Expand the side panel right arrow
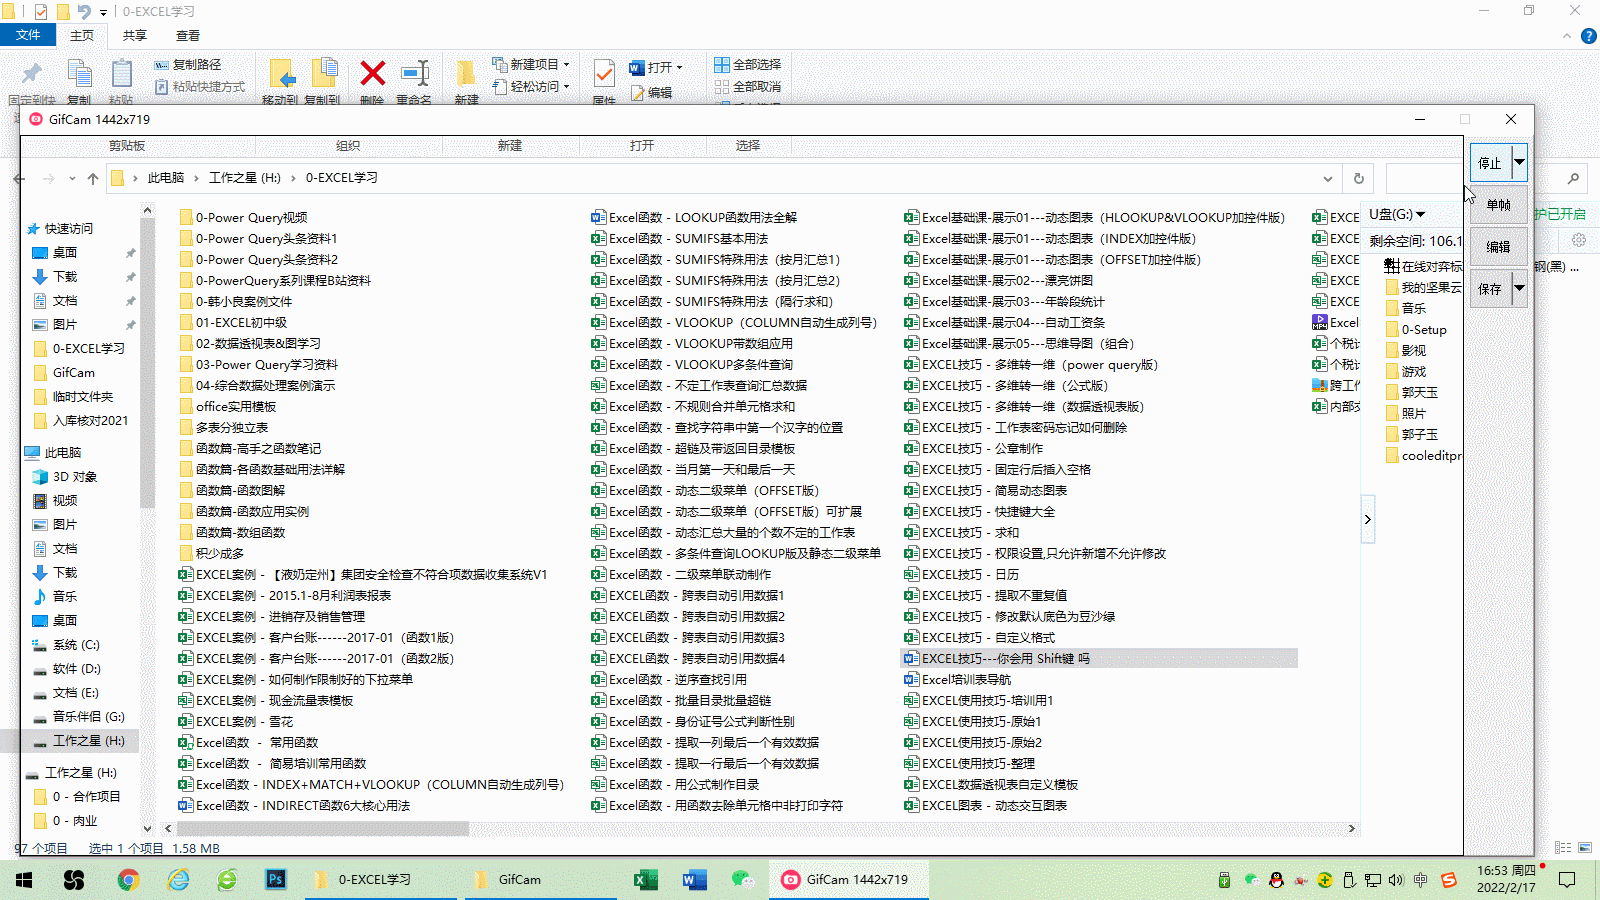 (x=1367, y=519)
